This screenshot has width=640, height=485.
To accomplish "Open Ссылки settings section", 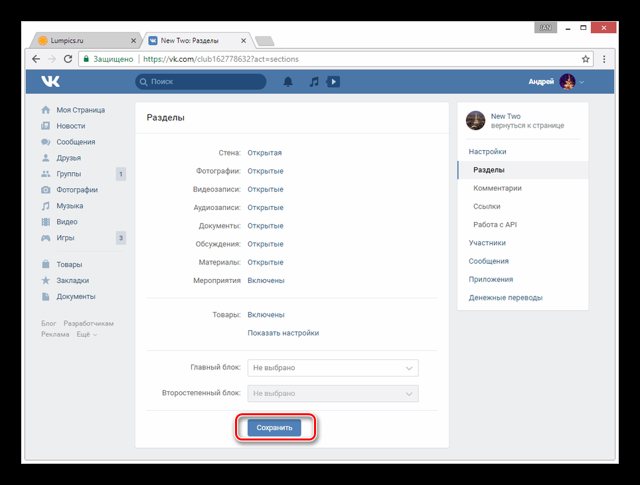I will [487, 207].
